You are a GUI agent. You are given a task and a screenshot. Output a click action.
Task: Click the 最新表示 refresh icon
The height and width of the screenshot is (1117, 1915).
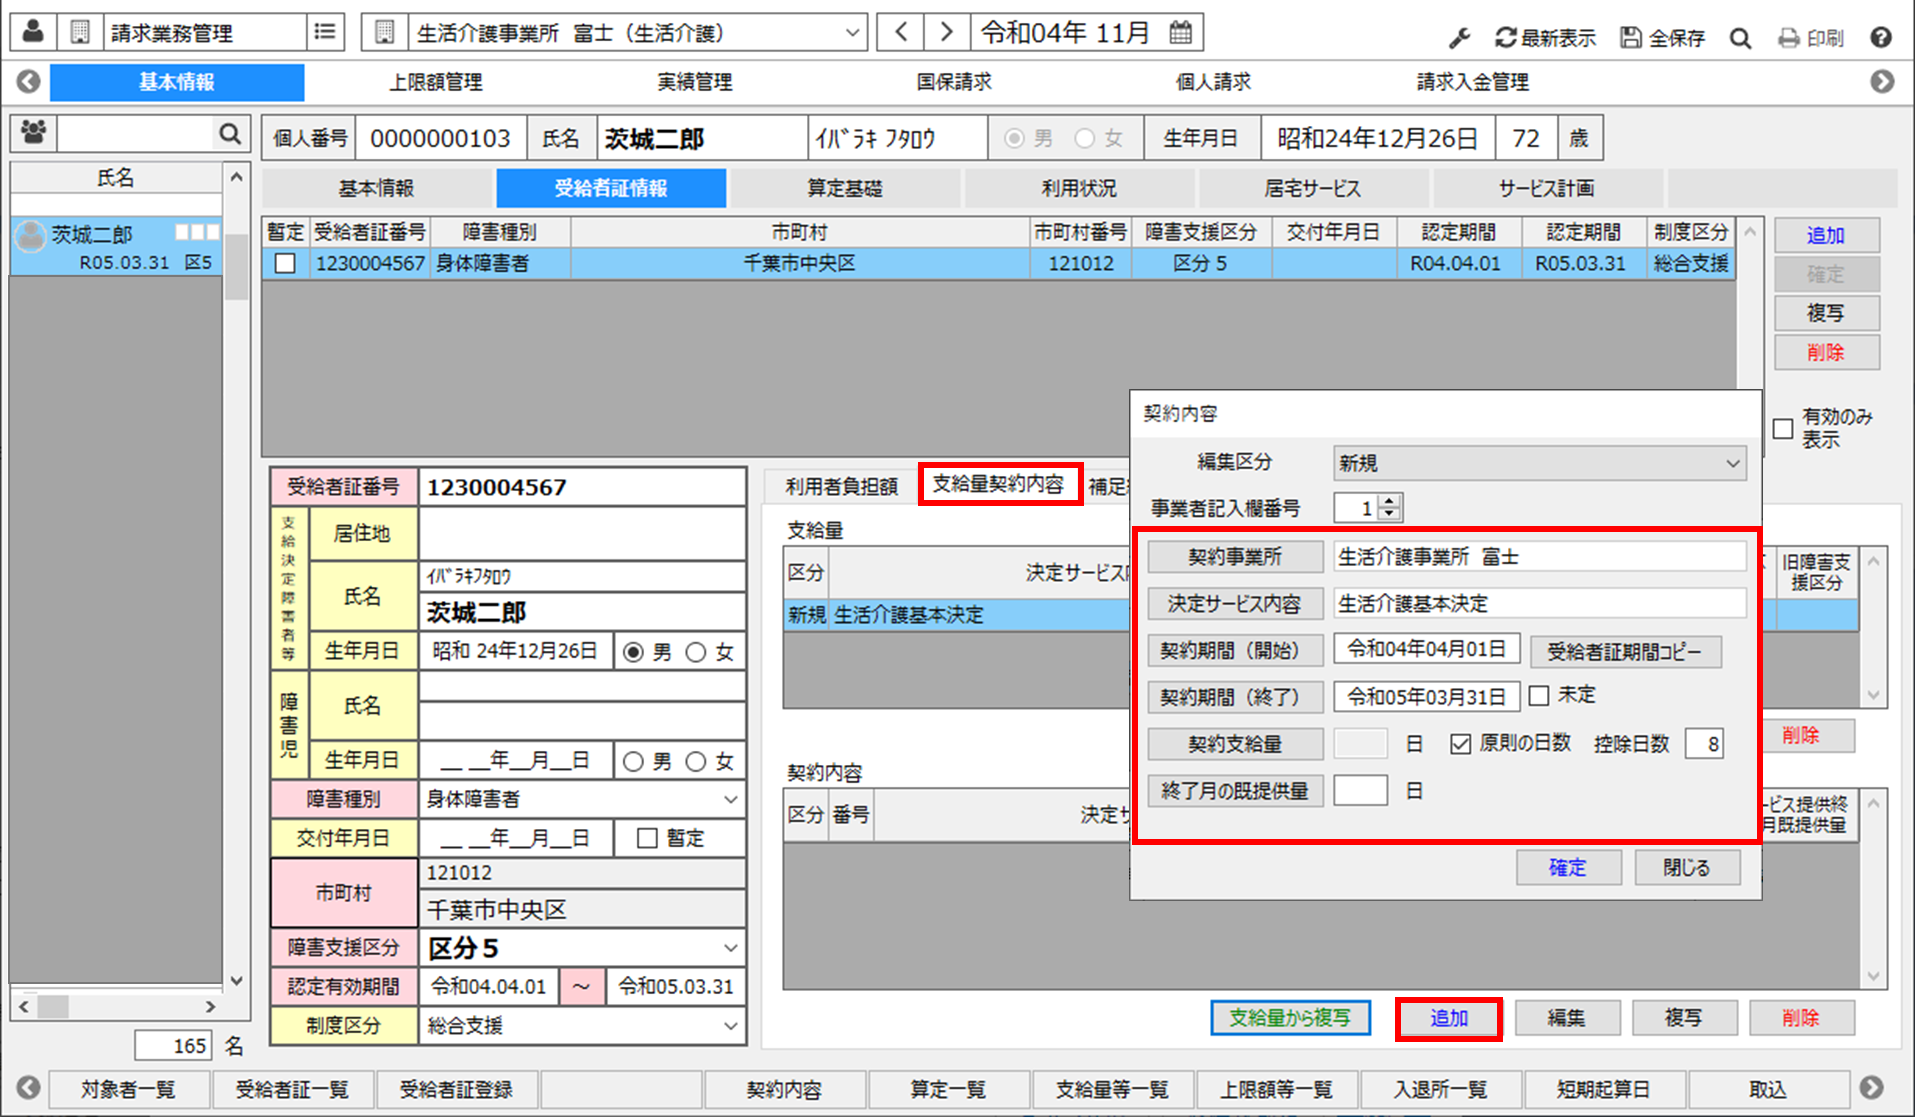point(1506,38)
